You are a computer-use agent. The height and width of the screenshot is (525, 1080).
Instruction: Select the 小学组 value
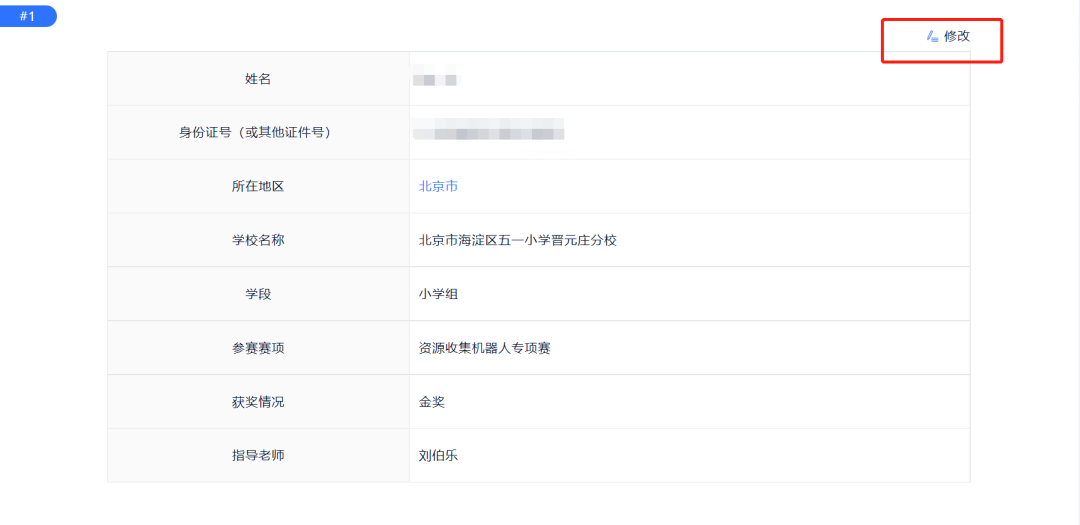pyautogui.click(x=438, y=294)
